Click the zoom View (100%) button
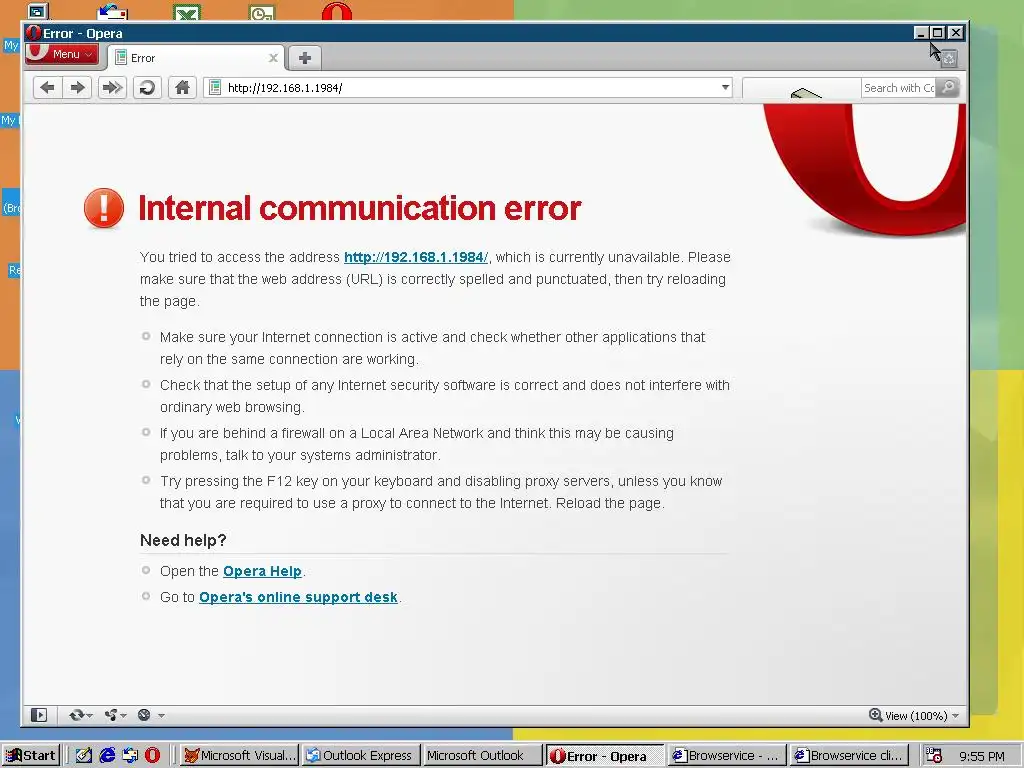The width and height of the screenshot is (1024, 768). (908, 716)
